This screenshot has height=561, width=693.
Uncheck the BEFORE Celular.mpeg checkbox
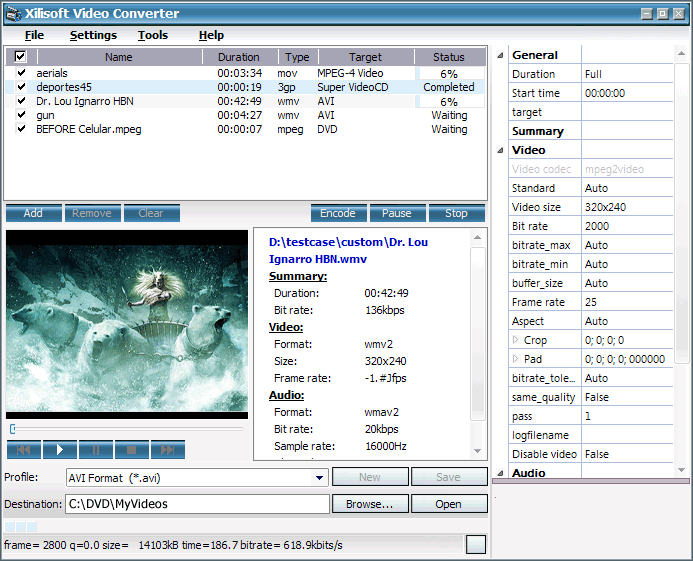pyautogui.click(x=21, y=129)
